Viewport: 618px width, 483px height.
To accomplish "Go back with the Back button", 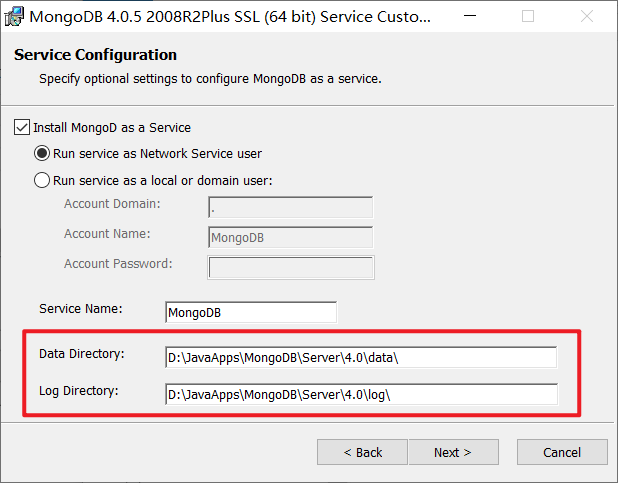I will click(x=362, y=452).
